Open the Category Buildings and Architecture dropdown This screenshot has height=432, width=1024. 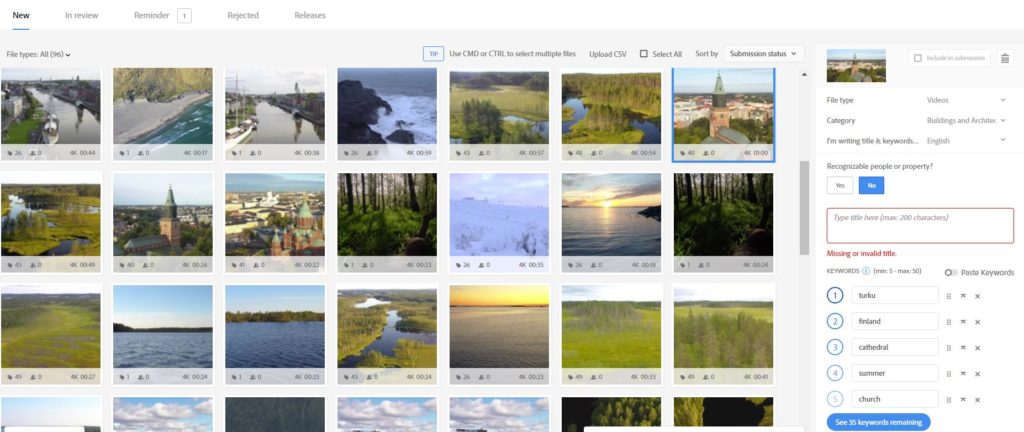coord(967,121)
